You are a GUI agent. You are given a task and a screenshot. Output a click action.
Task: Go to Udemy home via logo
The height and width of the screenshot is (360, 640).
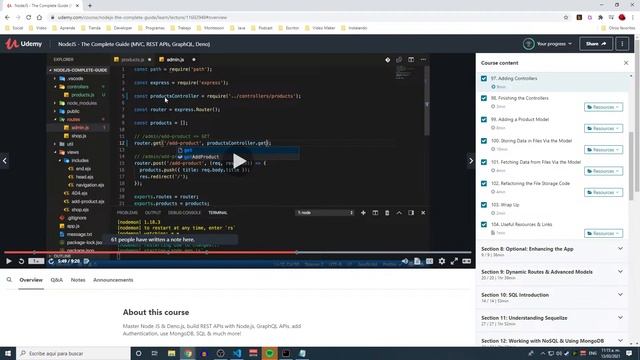coord(24,44)
